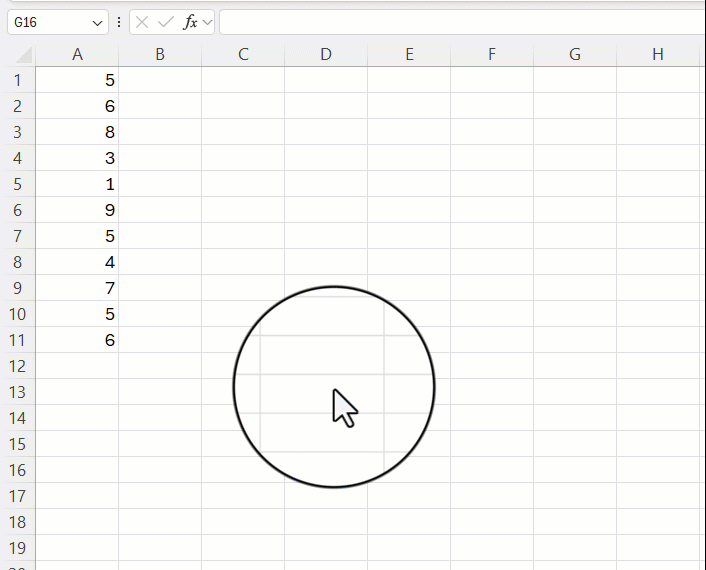The height and width of the screenshot is (570, 706).
Task: Select row 14 header
Action: [x=18, y=418]
